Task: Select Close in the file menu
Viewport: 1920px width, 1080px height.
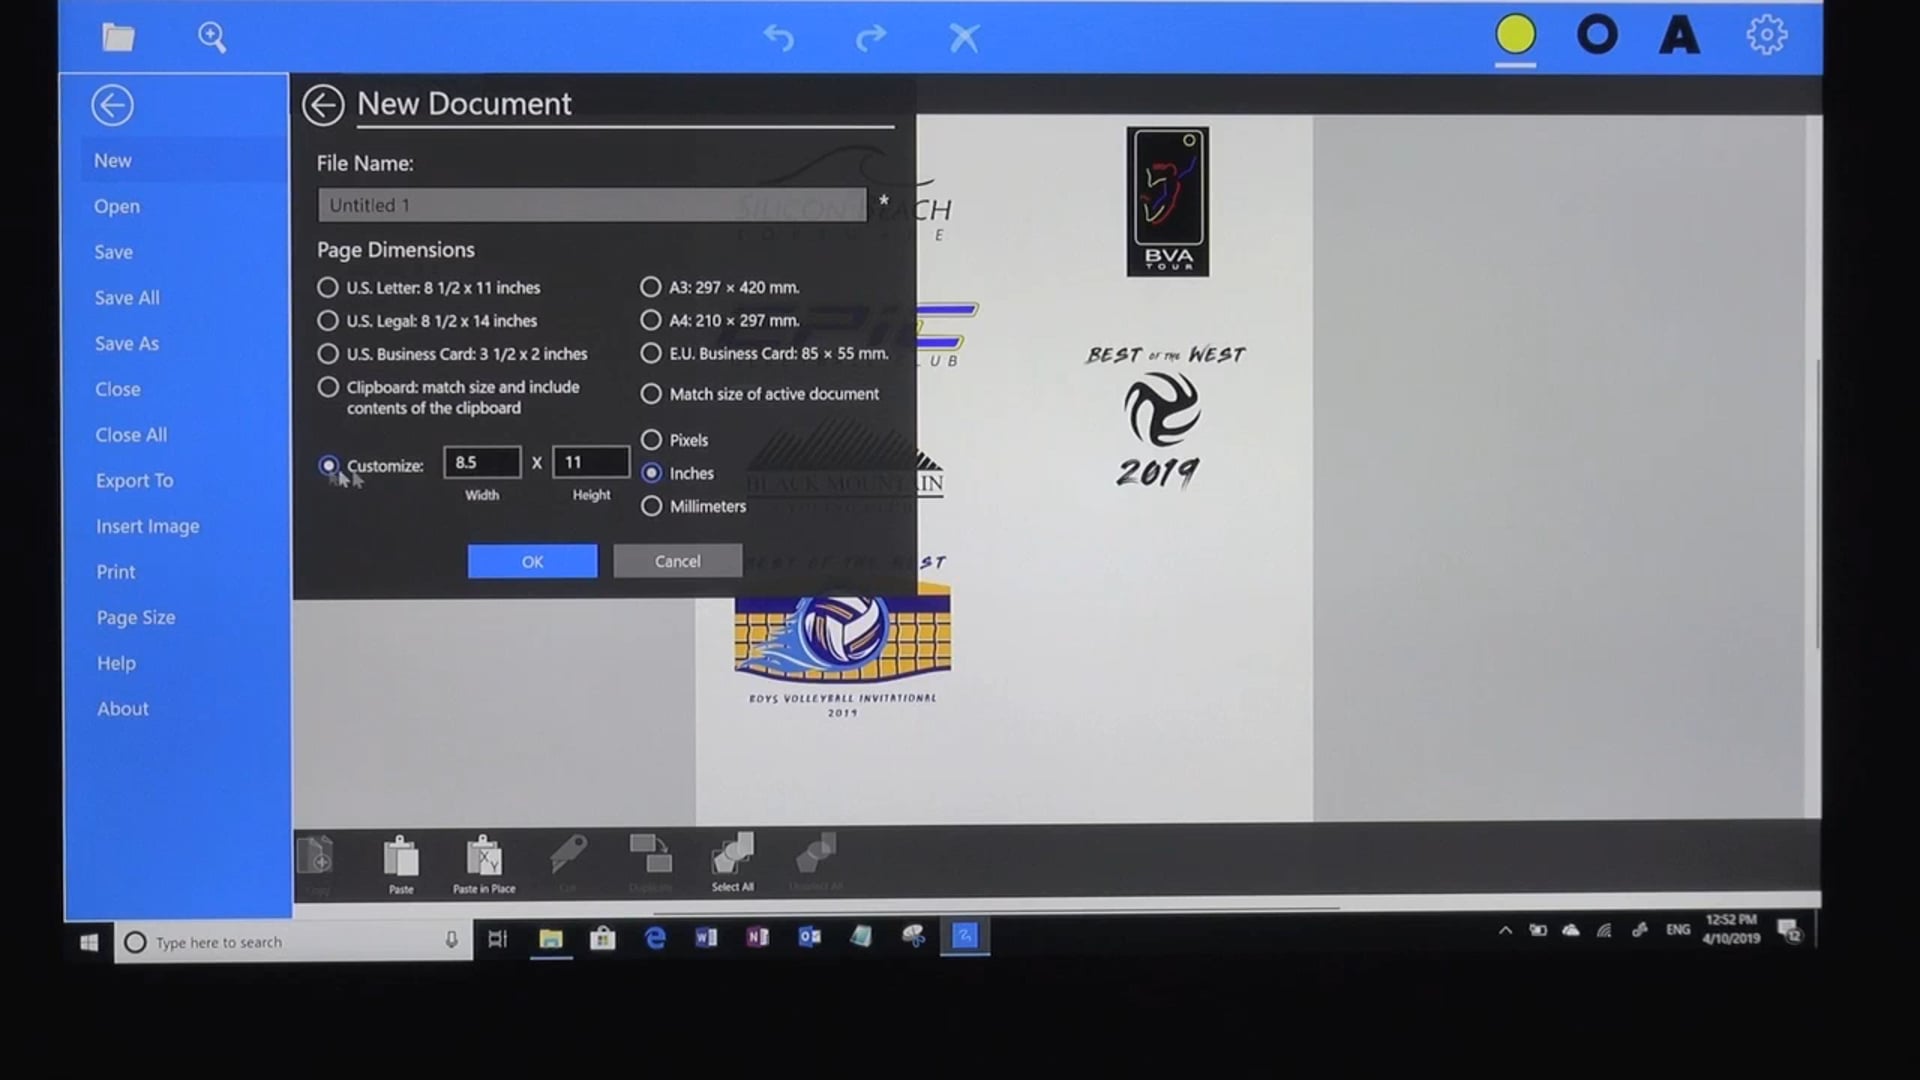Action: (117, 389)
